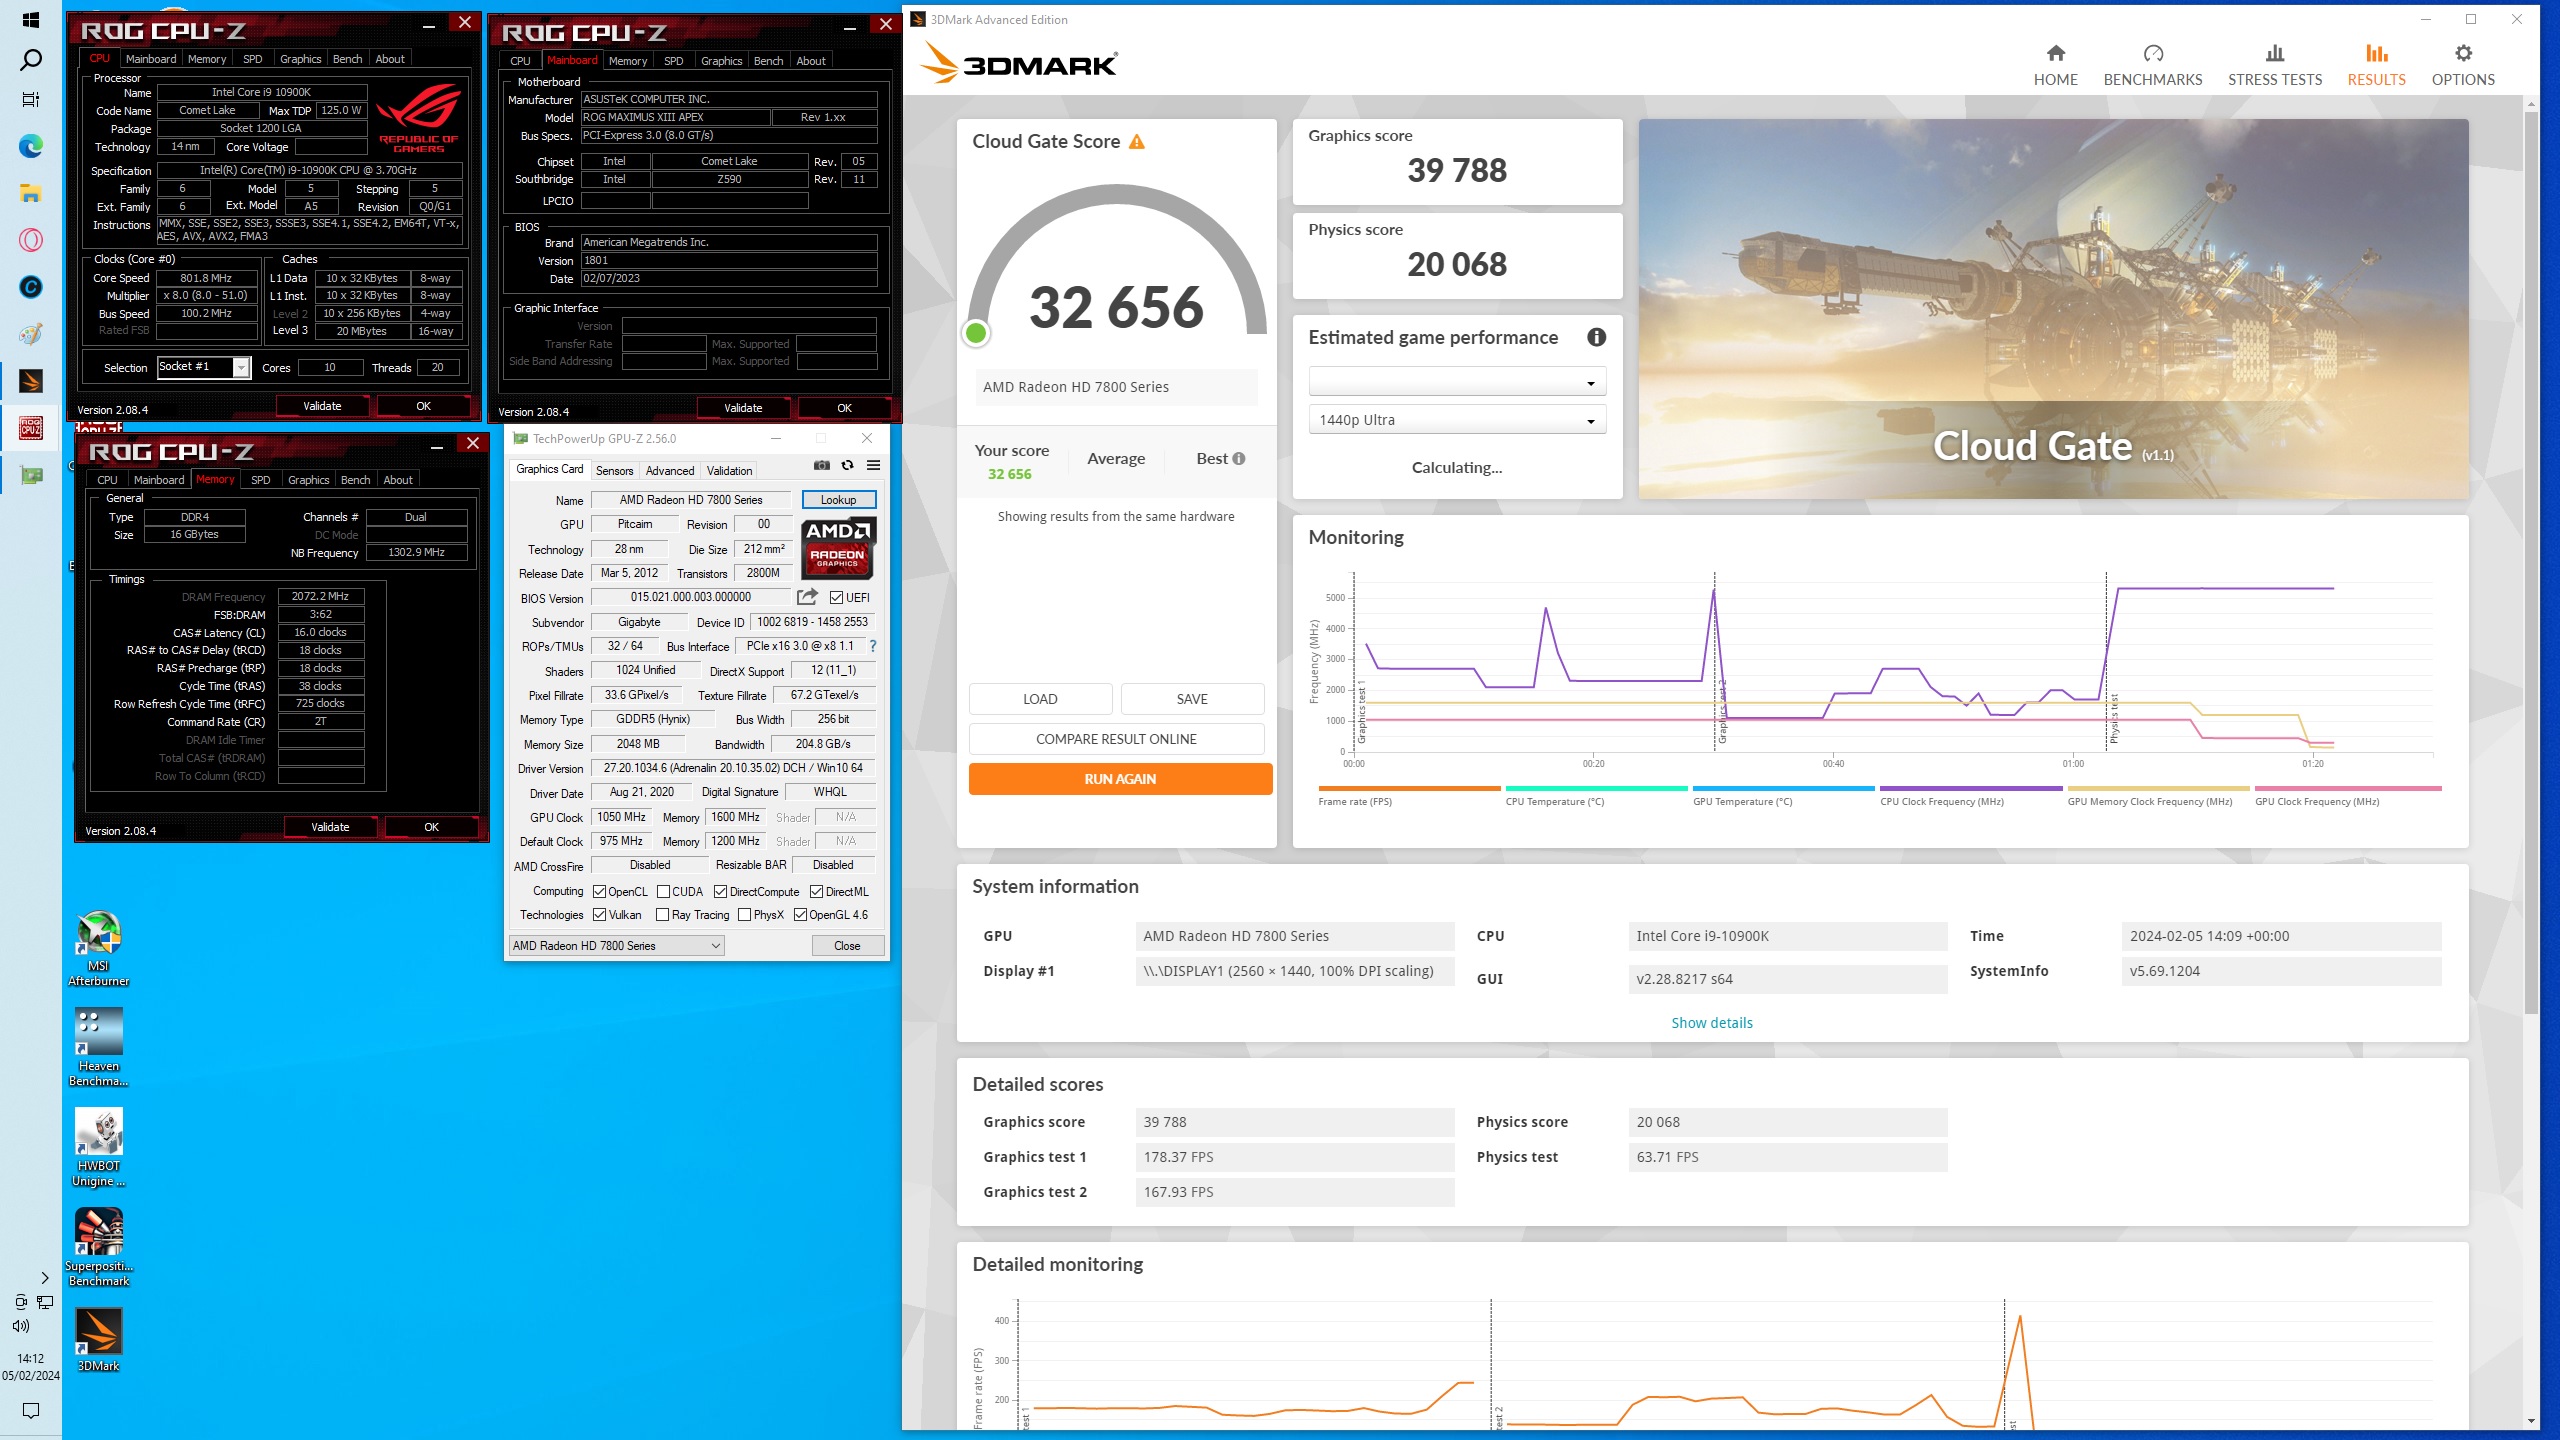Toggle the PhysX checkbox
The width and height of the screenshot is (2560, 1440).
pos(744,915)
